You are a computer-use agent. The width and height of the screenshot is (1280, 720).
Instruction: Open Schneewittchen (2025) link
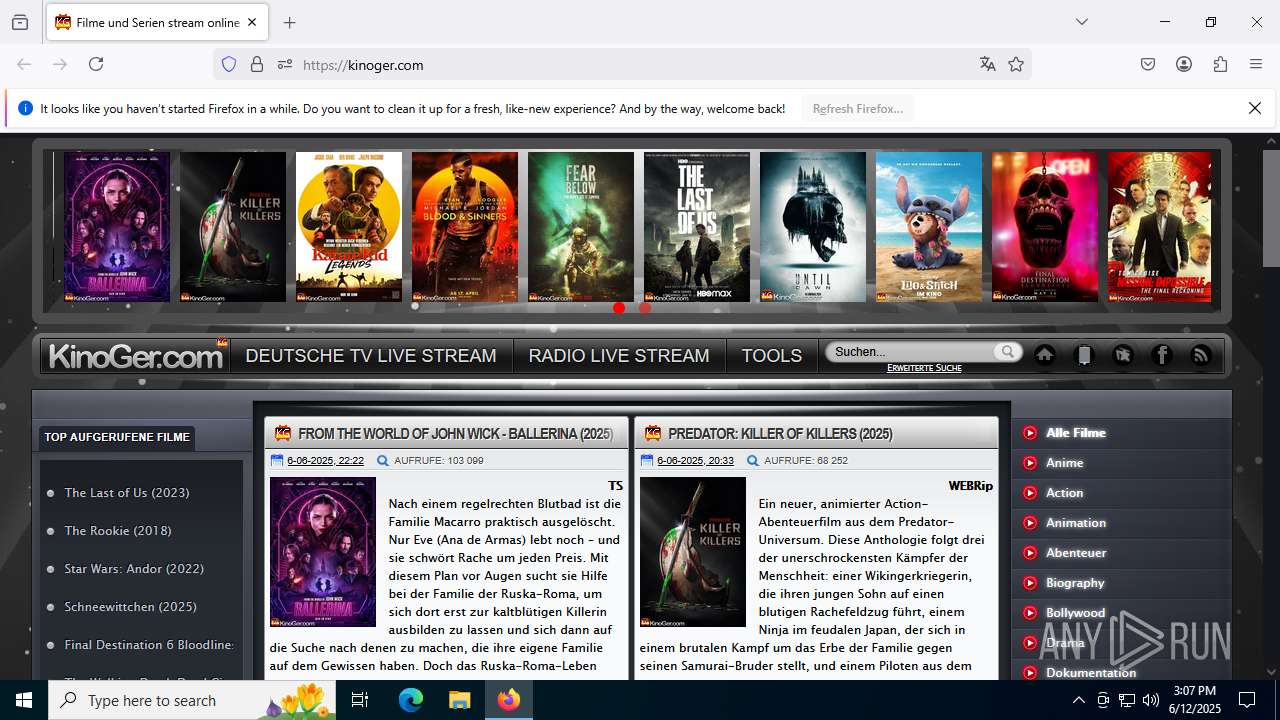[131, 607]
